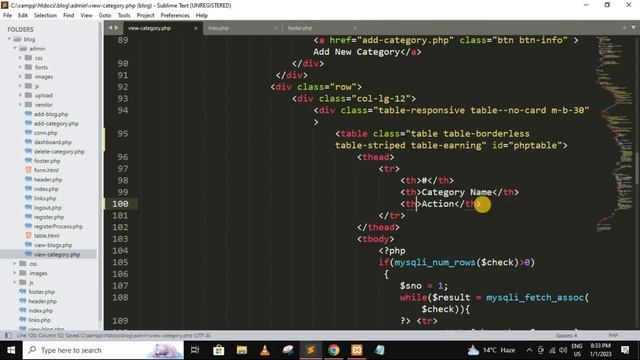Open VLC media player from taskbar
The height and width of the screenshot is (360, 640).
(x=265, y=350)
